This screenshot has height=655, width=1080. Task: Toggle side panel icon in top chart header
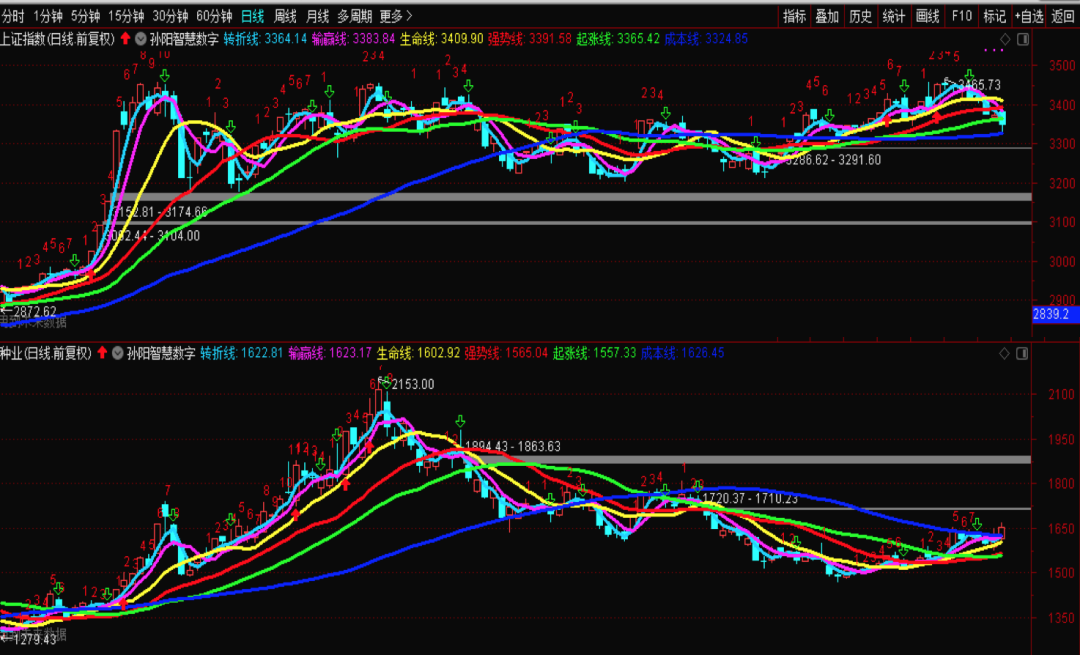(1023, 39)
